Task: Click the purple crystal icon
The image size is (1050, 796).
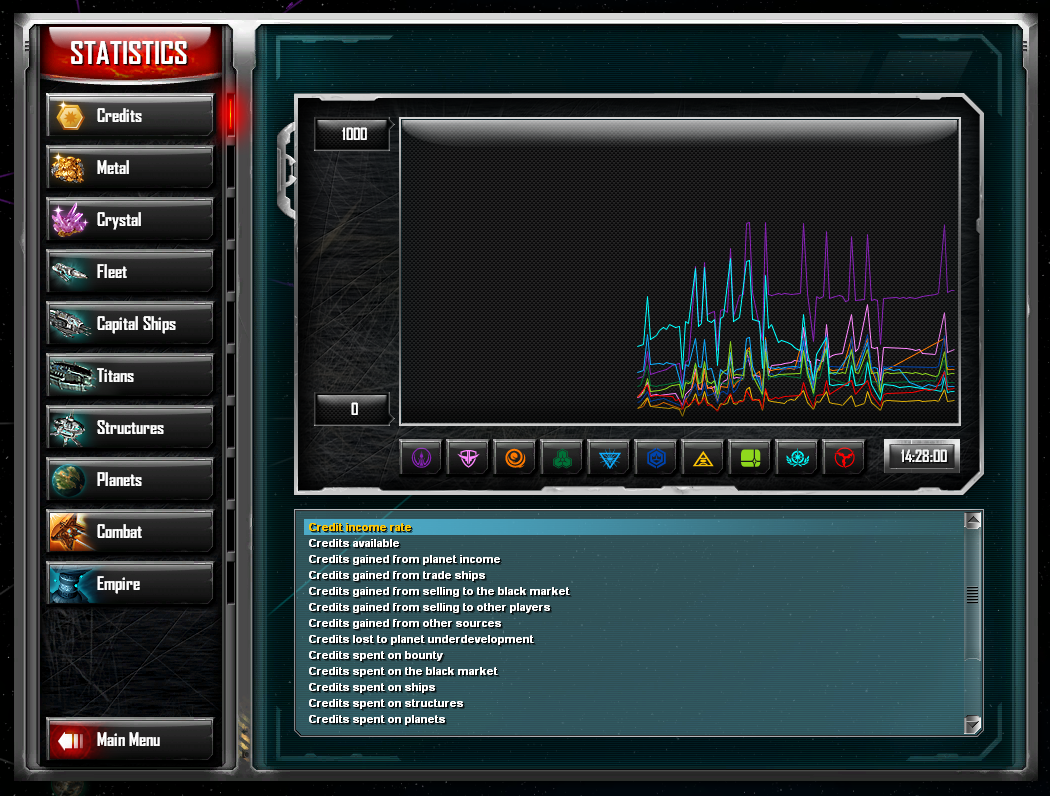Action: 69,220
